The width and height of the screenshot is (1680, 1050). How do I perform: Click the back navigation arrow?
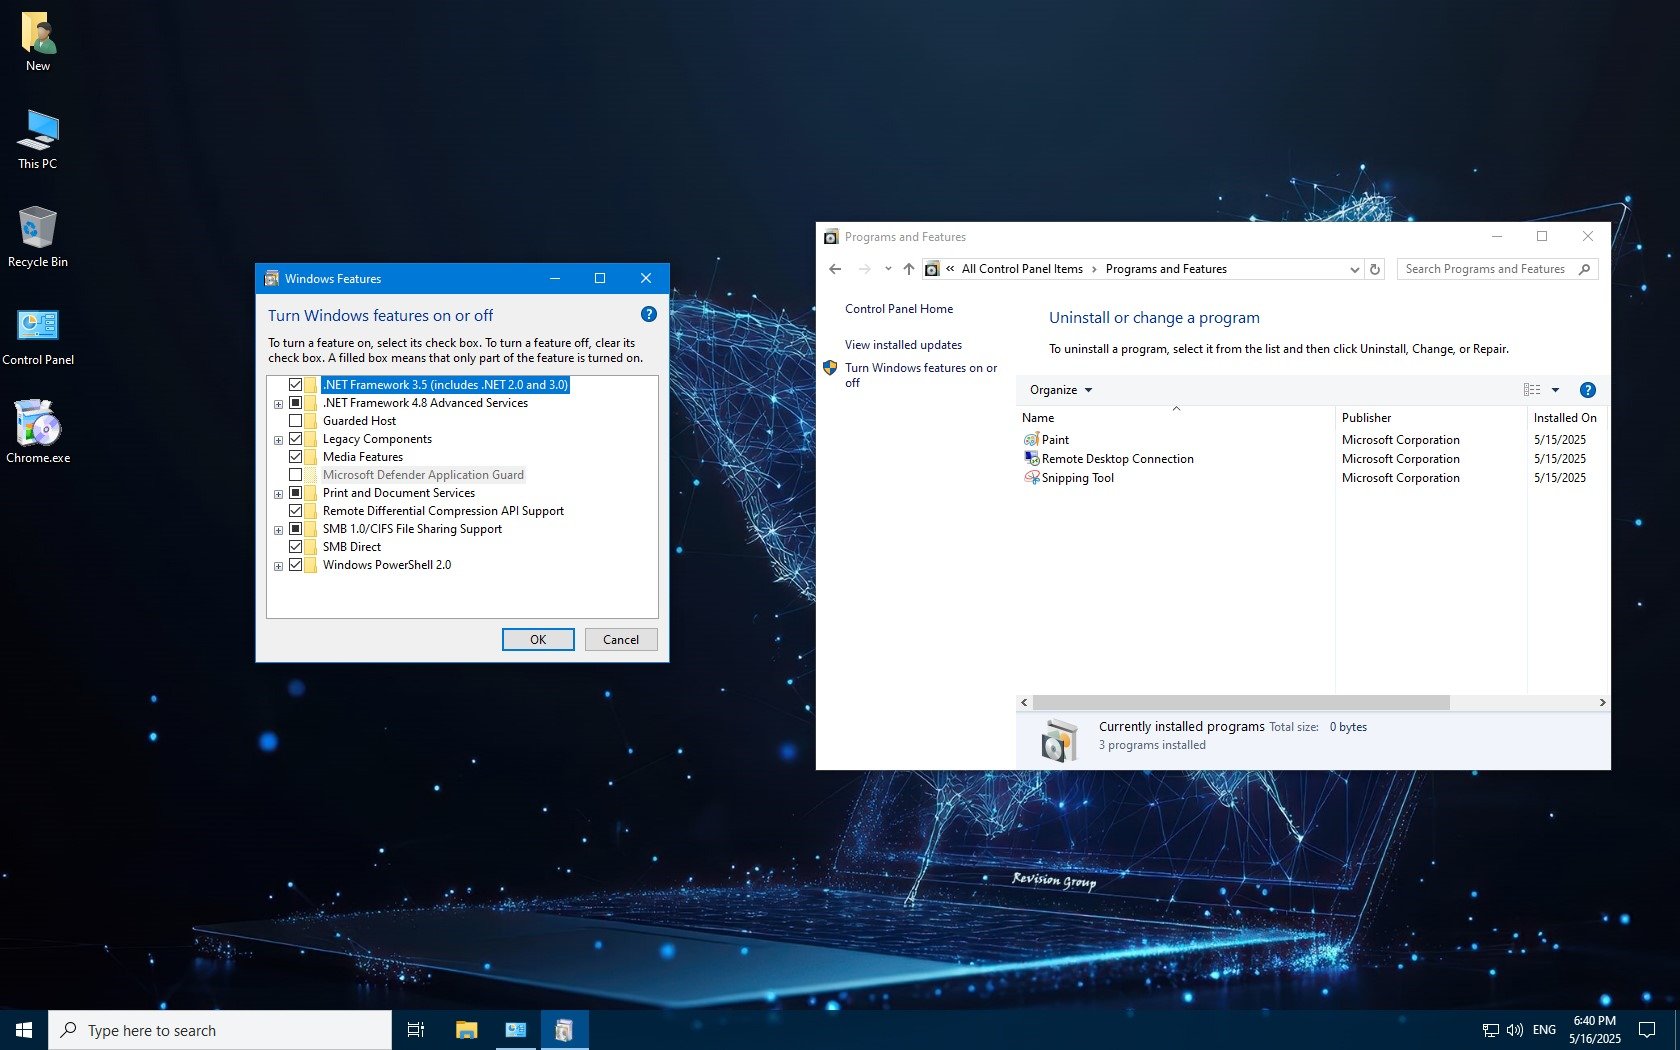tap(835, 269)
